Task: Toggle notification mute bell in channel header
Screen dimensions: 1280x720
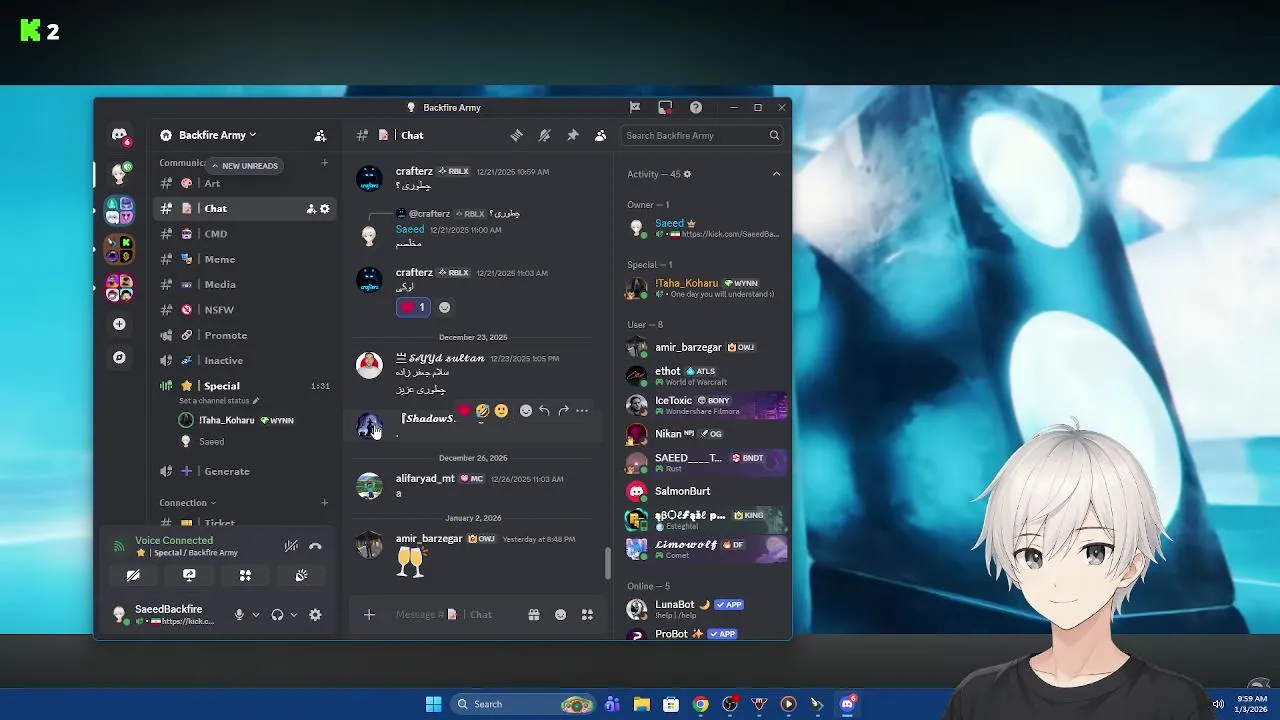Action: pos(544,135)
